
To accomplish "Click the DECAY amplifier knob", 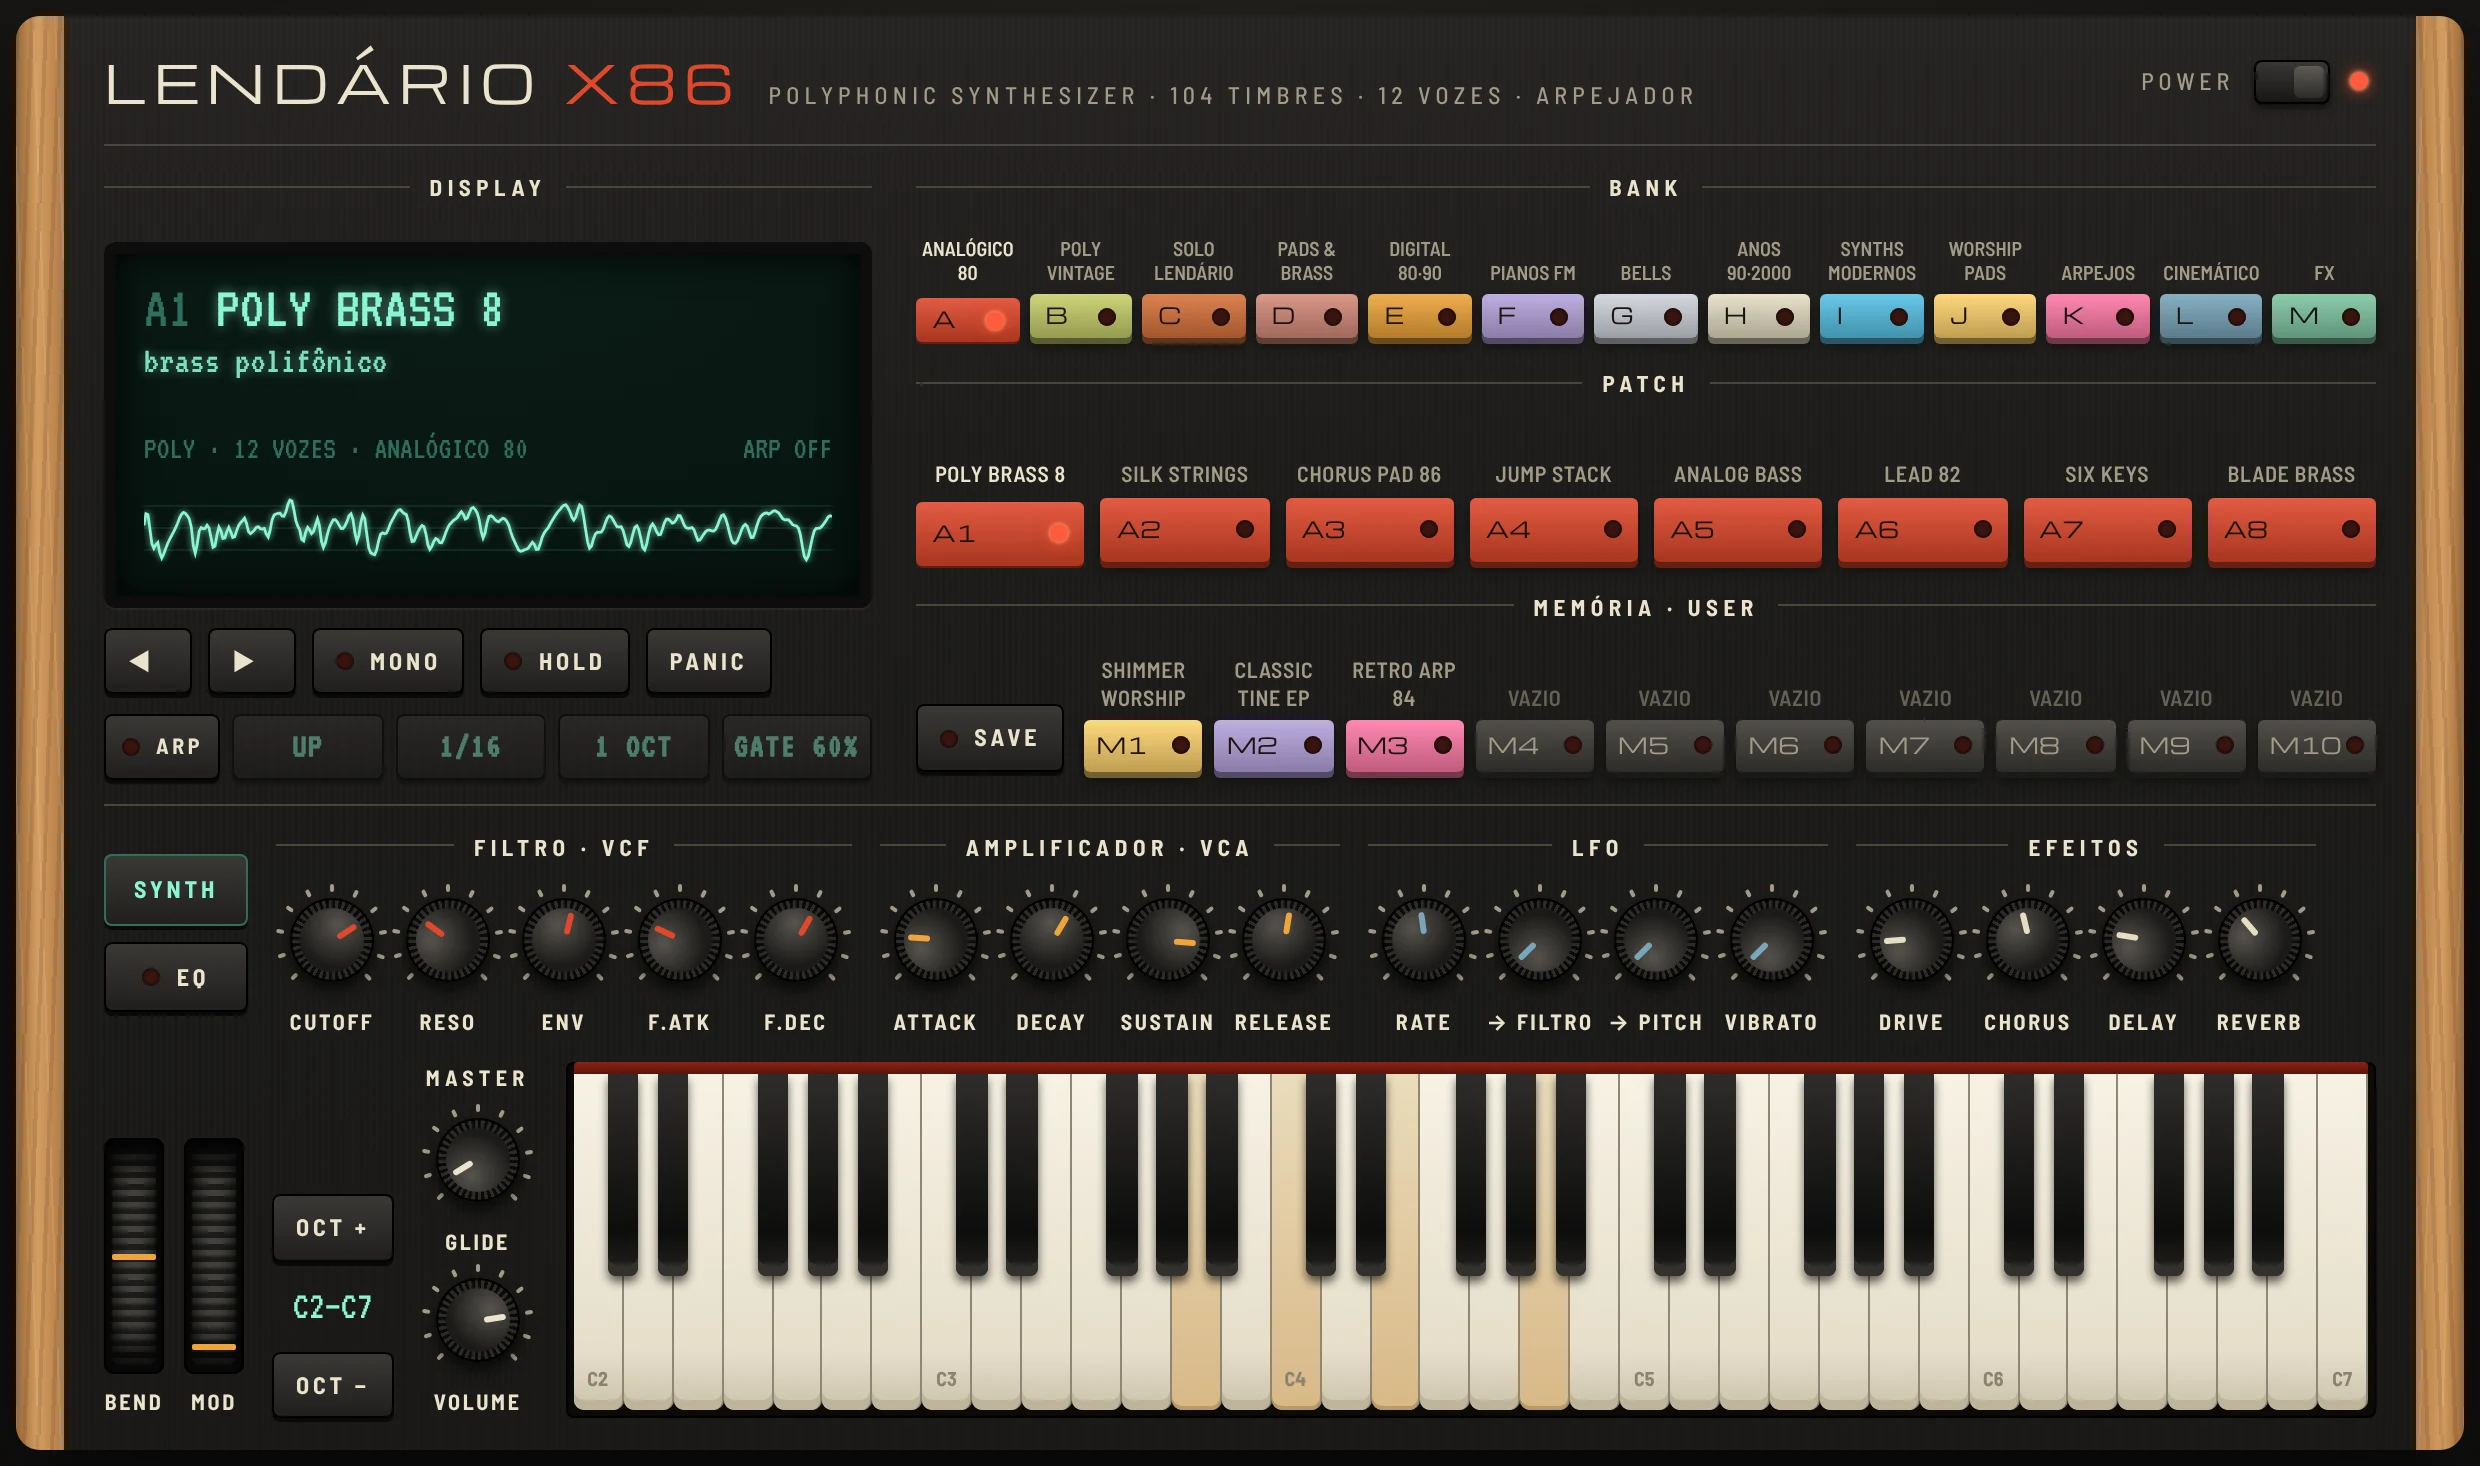I will coord(1051,939).
